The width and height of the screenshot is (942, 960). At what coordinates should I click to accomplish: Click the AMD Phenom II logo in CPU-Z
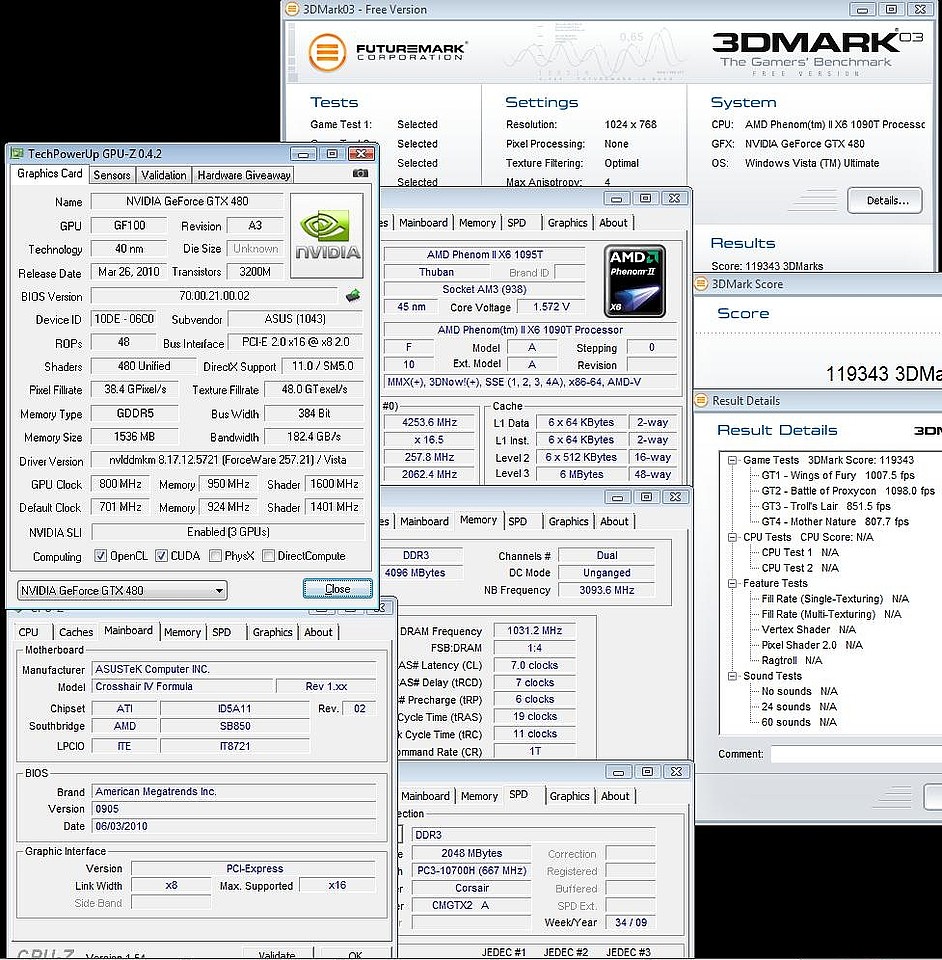pos(634,281)
